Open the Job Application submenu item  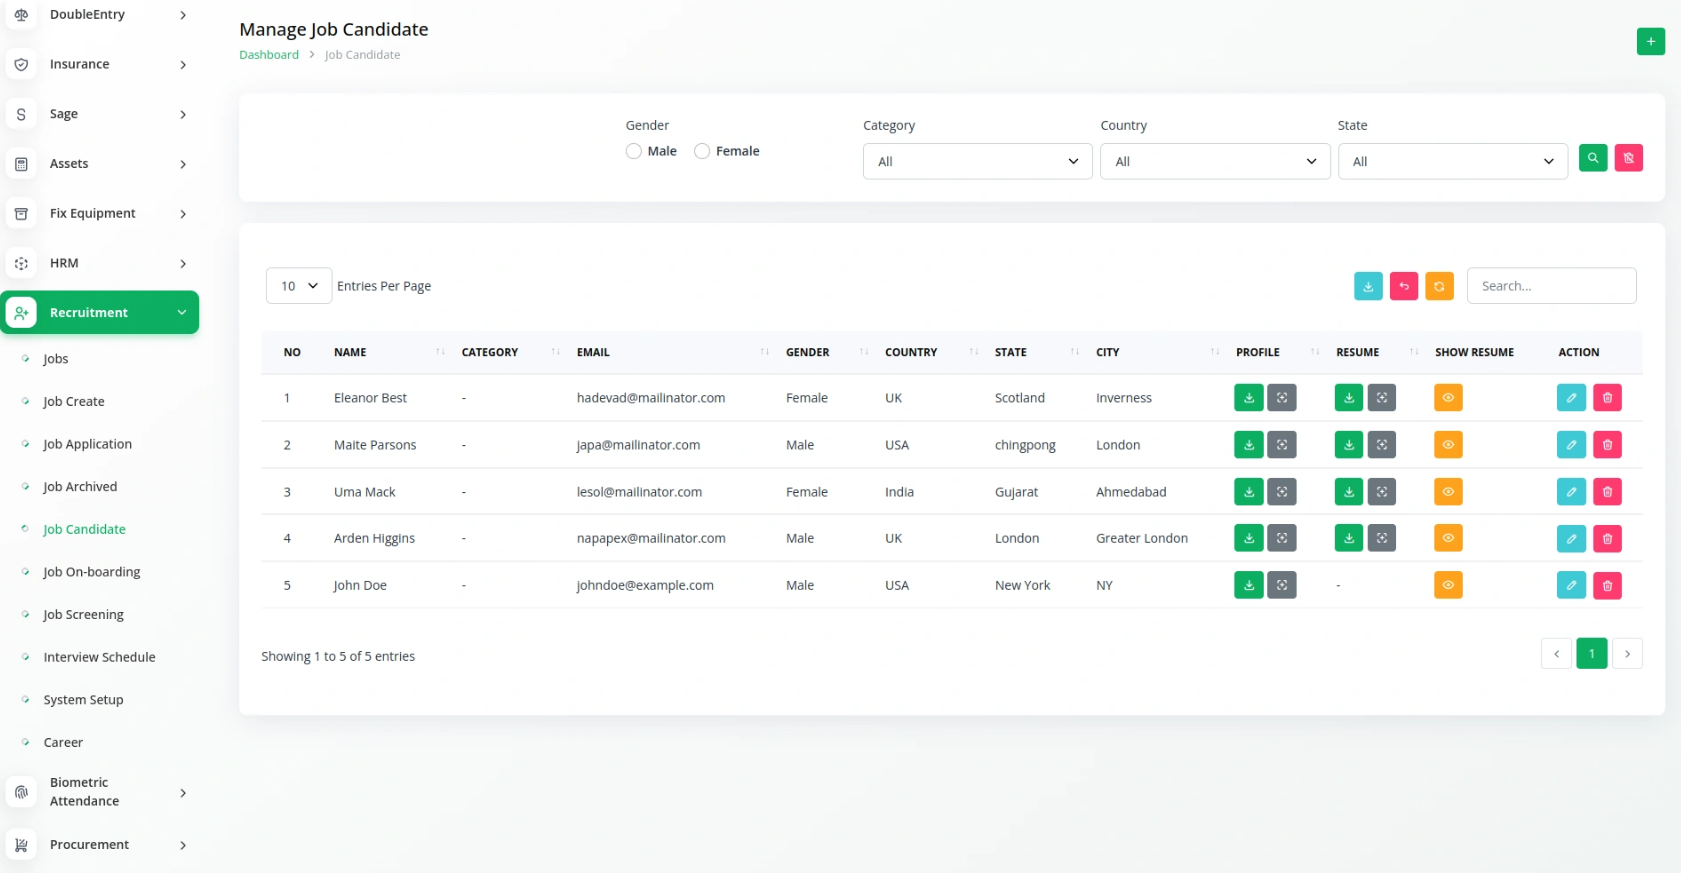point(87,444)
